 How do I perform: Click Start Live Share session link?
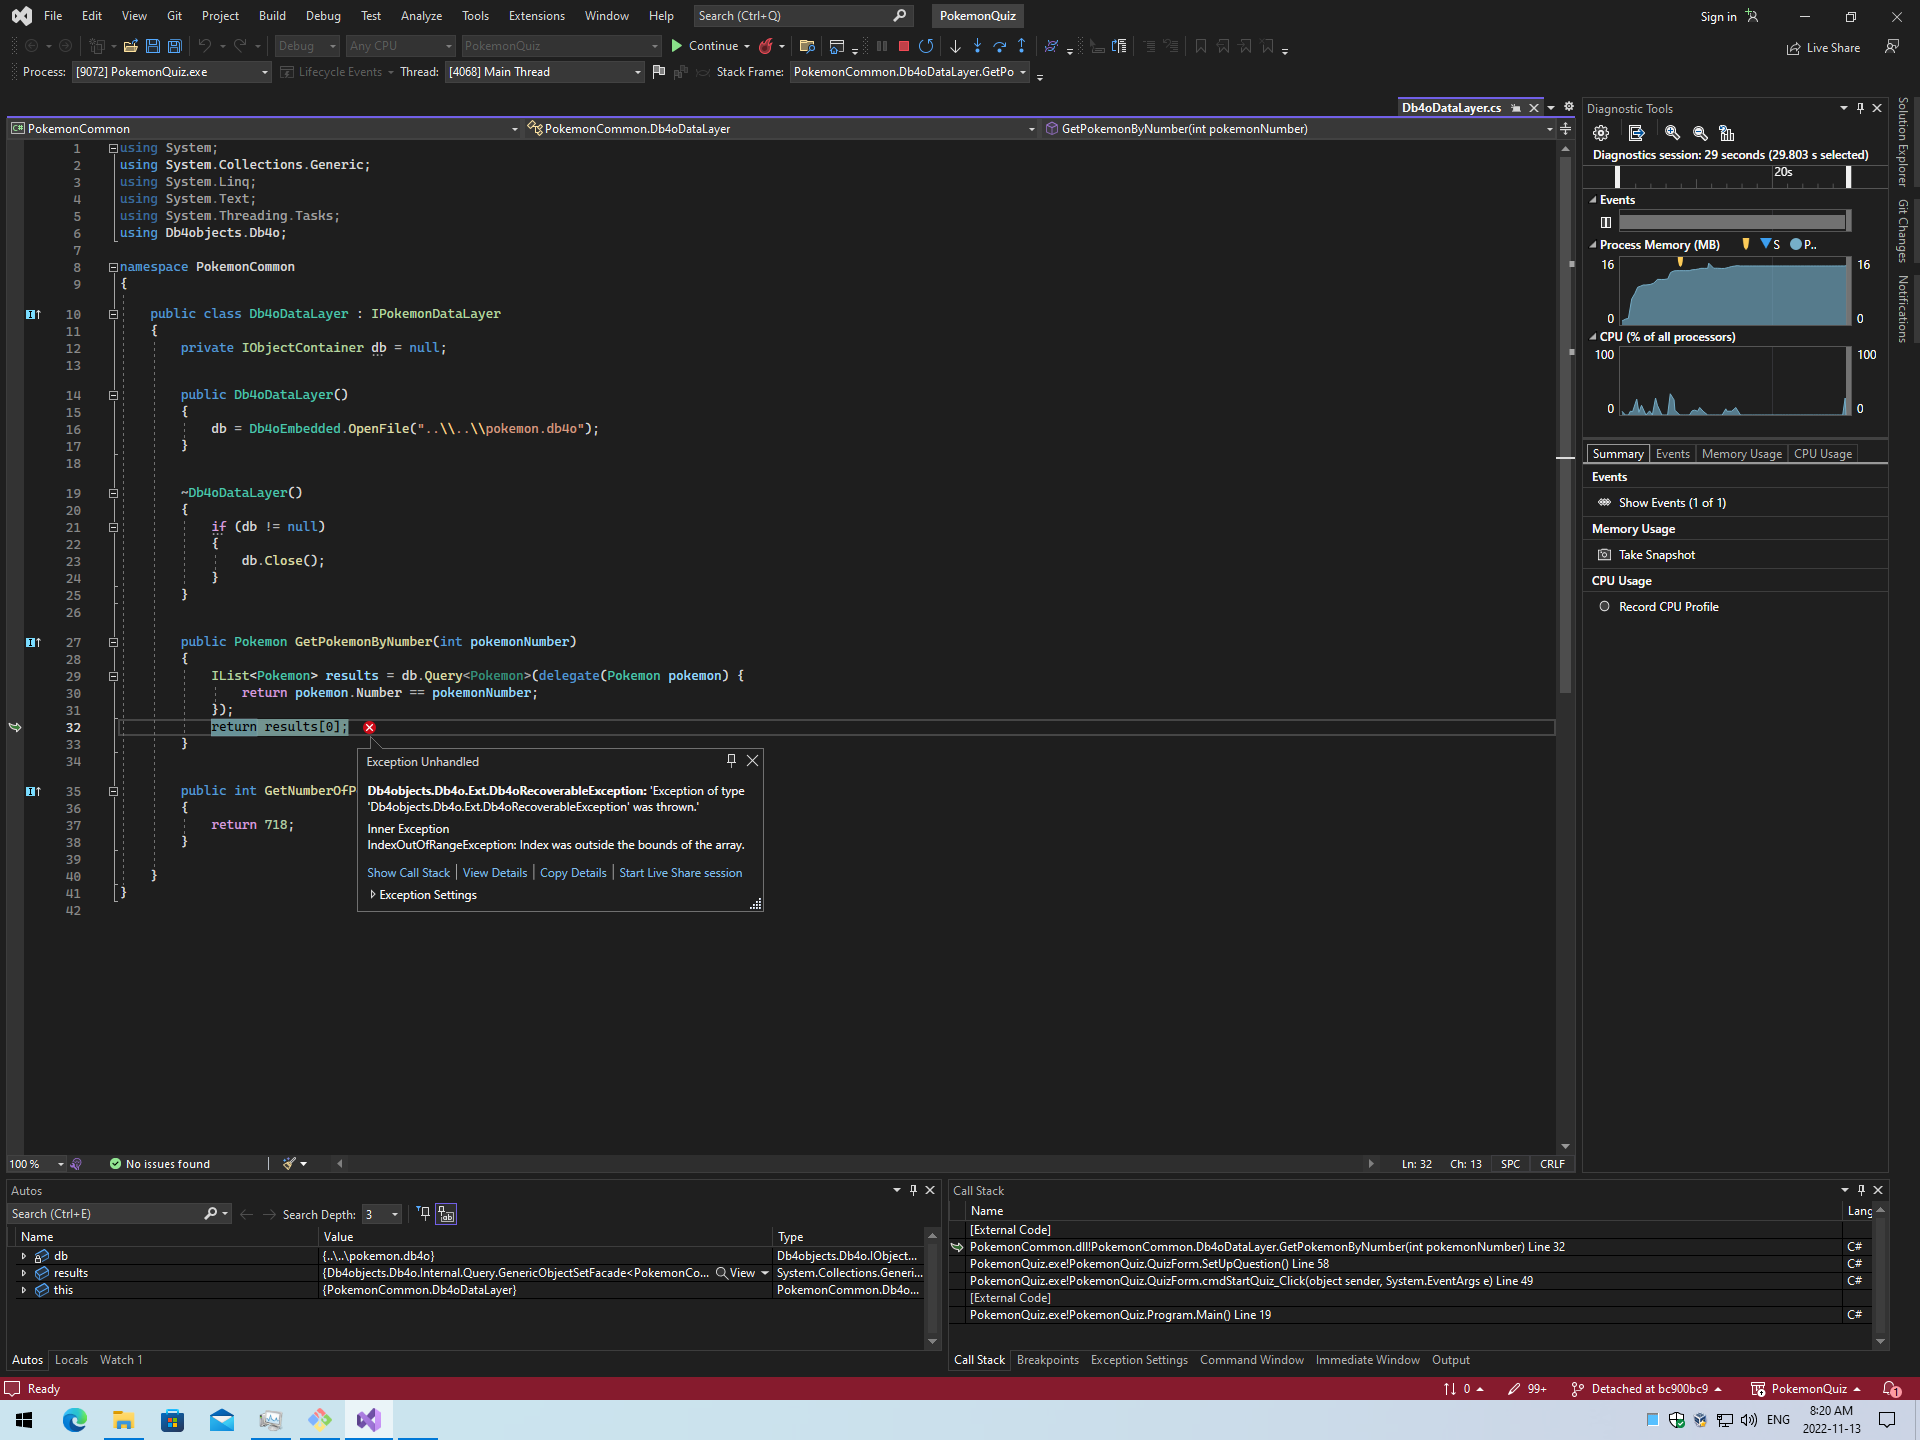click(681, 873)
